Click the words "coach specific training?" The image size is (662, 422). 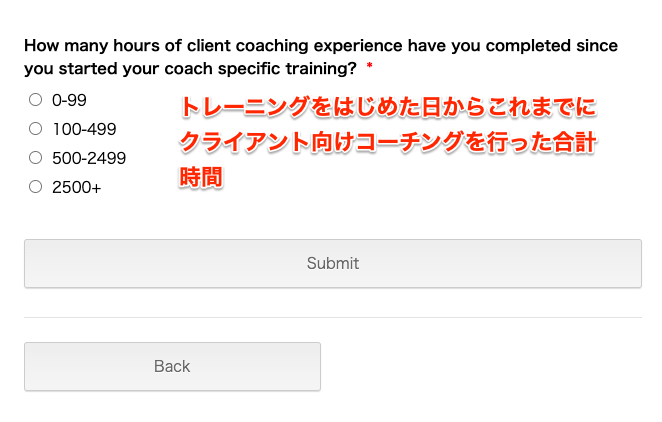(271, 68)
